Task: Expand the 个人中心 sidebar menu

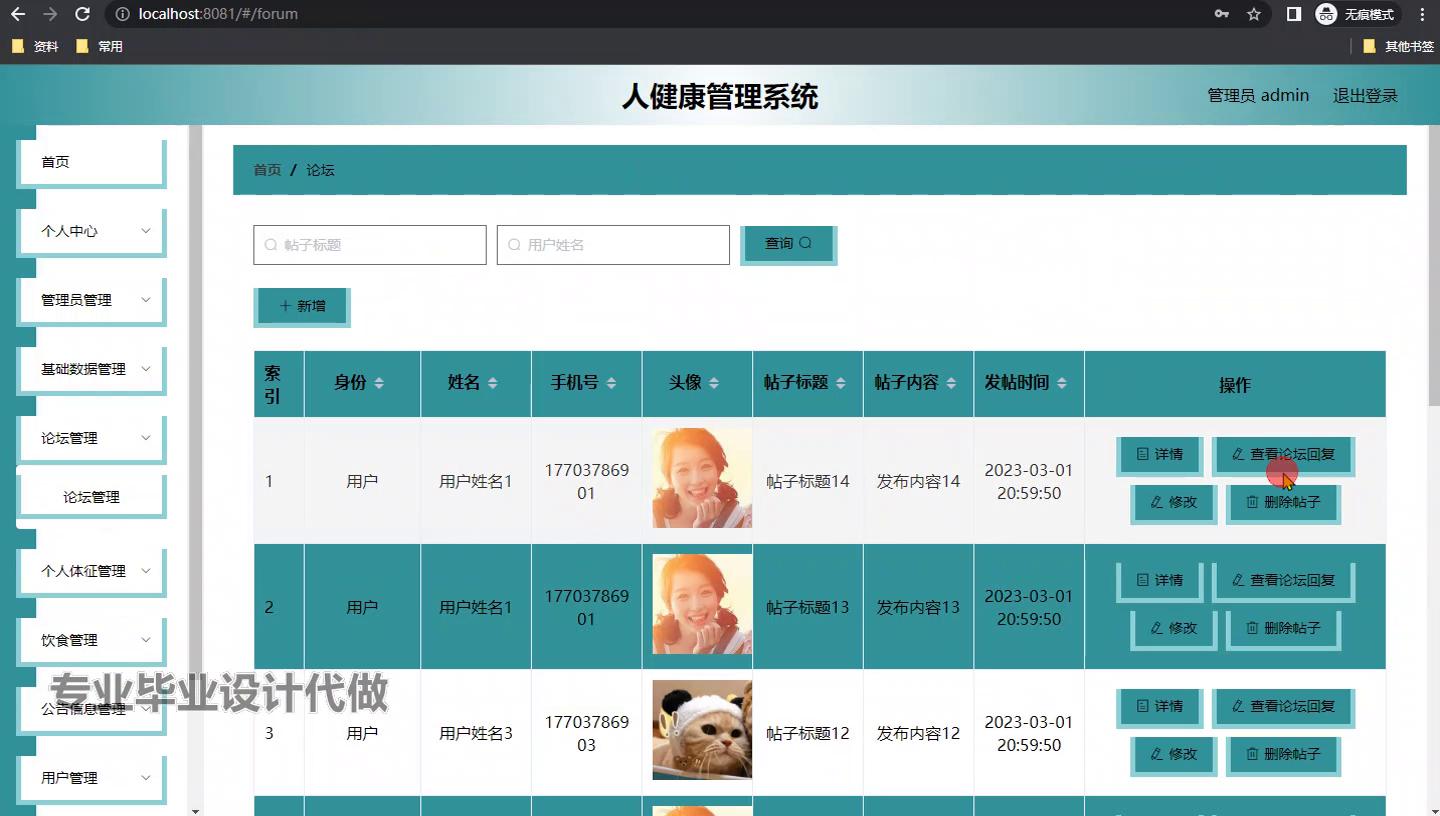Action: (91, 231)
